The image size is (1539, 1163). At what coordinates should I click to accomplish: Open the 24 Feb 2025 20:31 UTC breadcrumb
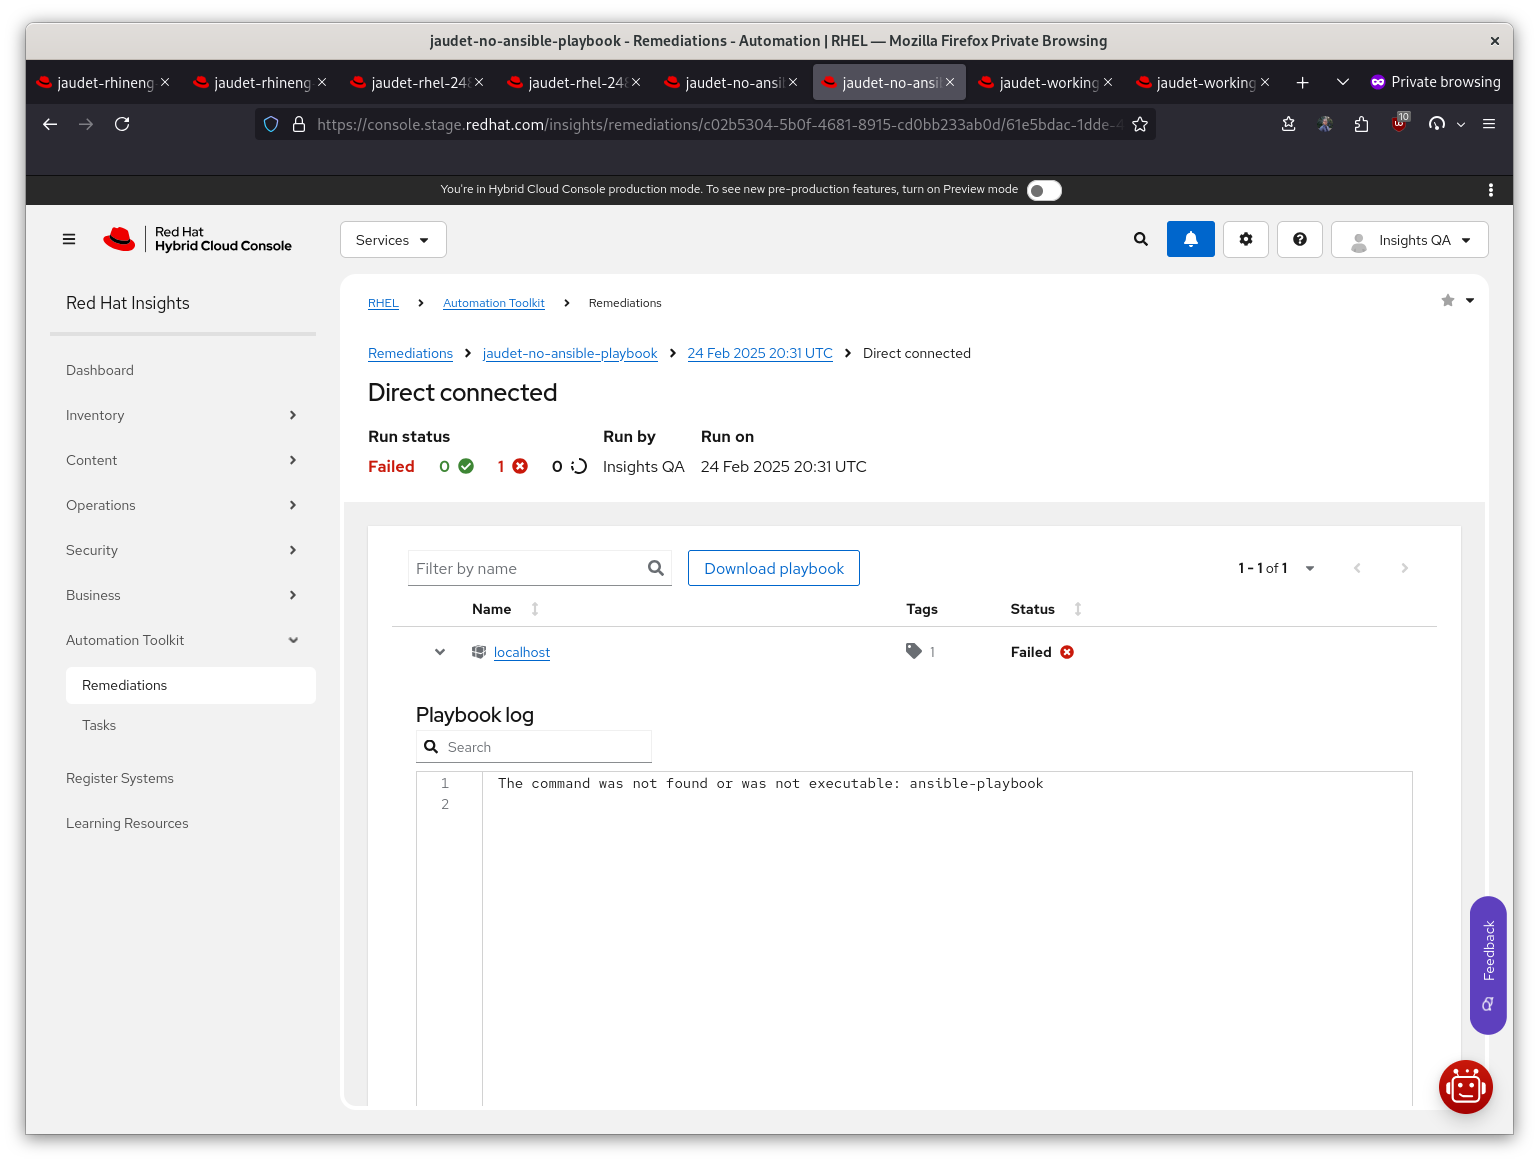(x=760, y=353)
